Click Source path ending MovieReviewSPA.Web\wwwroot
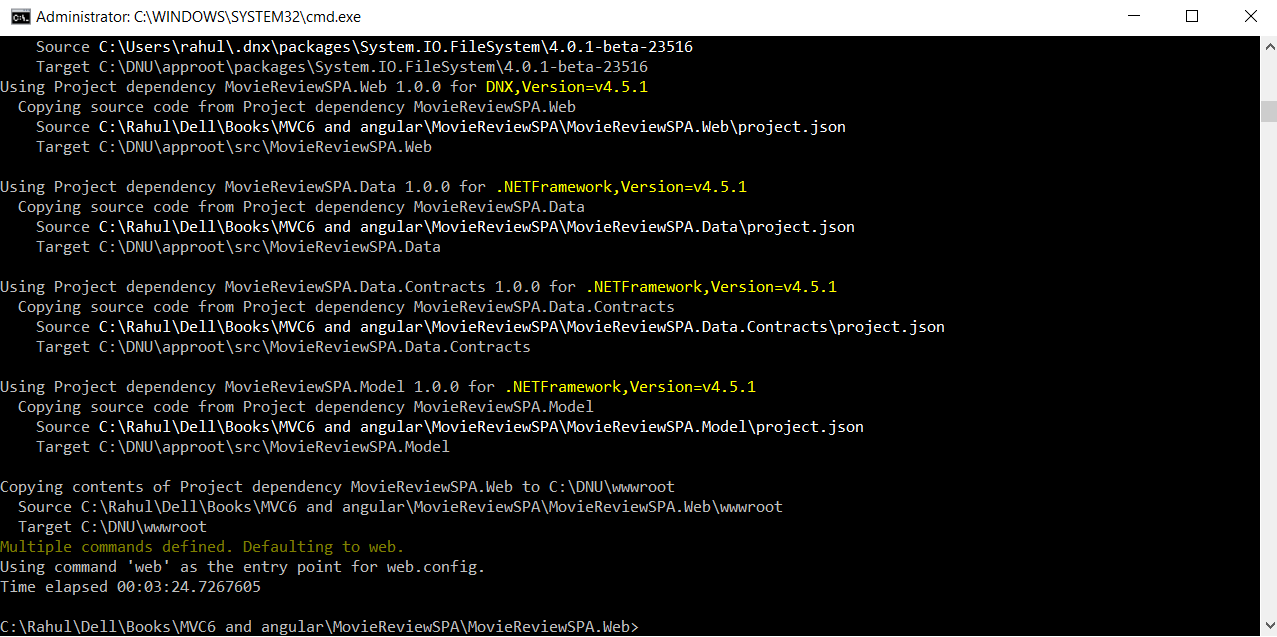Screen dimensions: 1277x637 click(x=400, y=507)
